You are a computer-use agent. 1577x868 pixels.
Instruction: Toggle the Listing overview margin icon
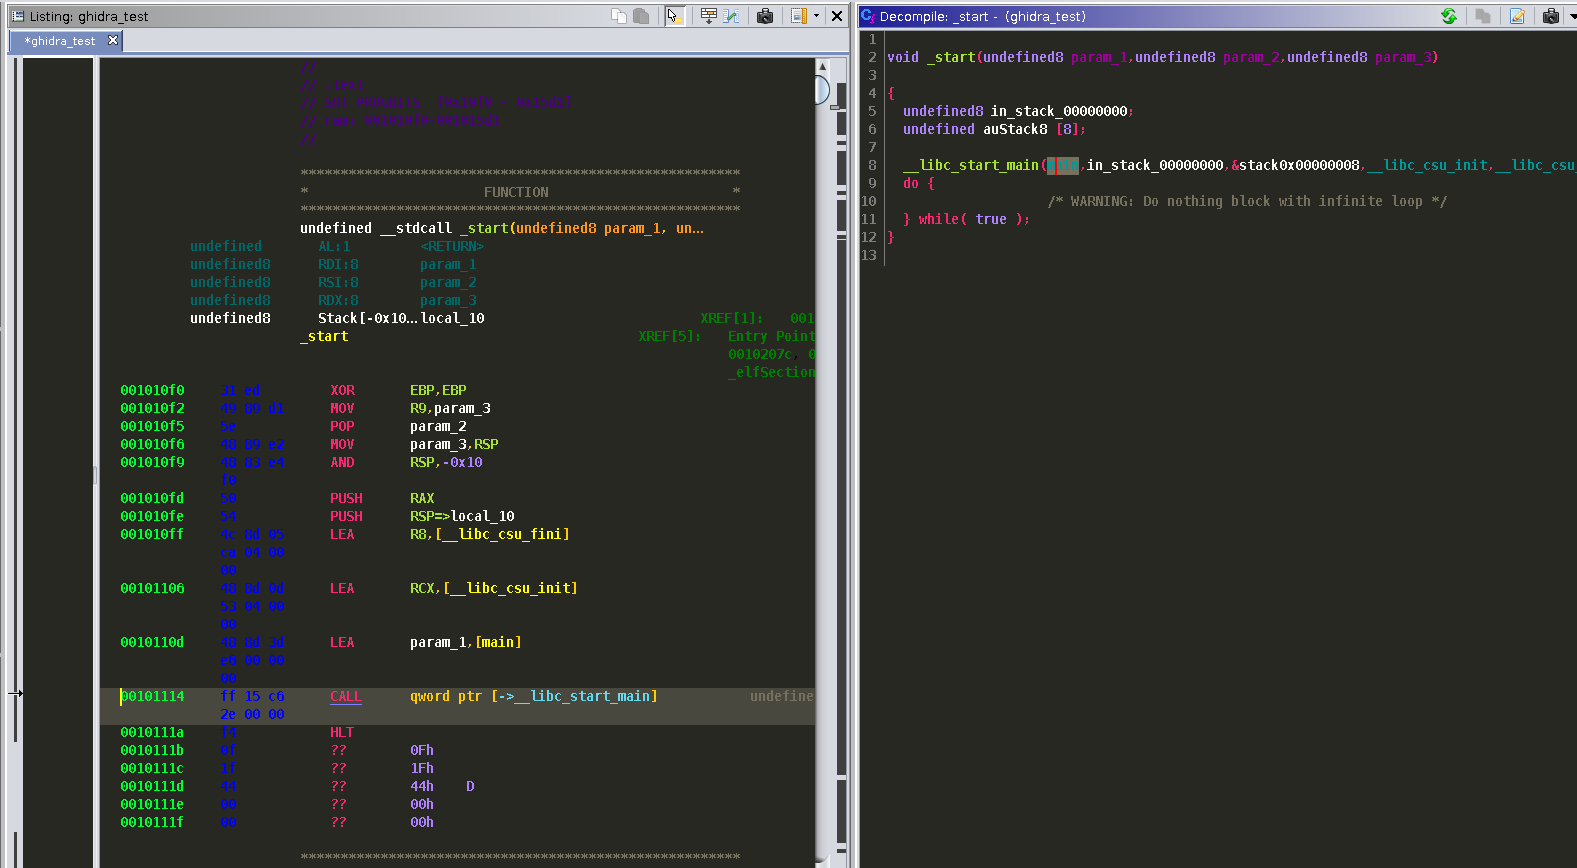pyautogui.click(x=798, y=16)
